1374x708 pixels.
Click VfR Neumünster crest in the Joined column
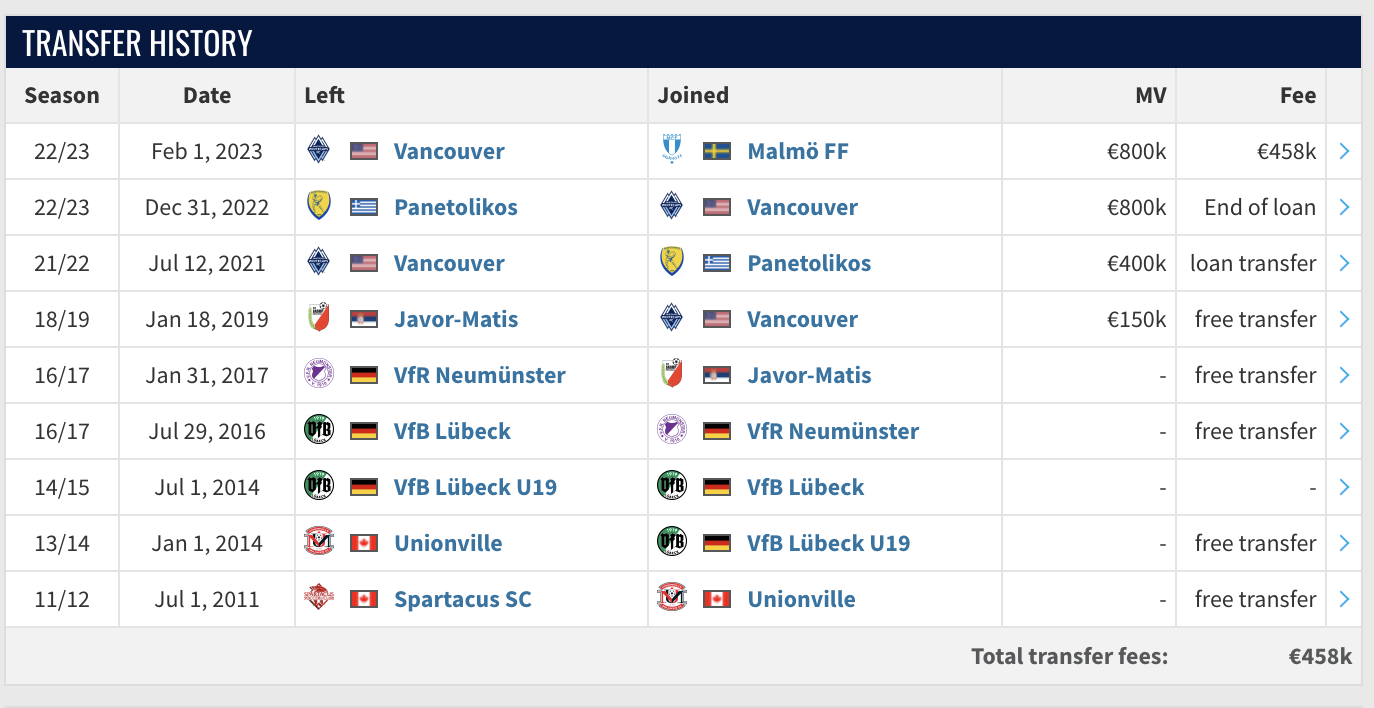click(x=672, y=431)
